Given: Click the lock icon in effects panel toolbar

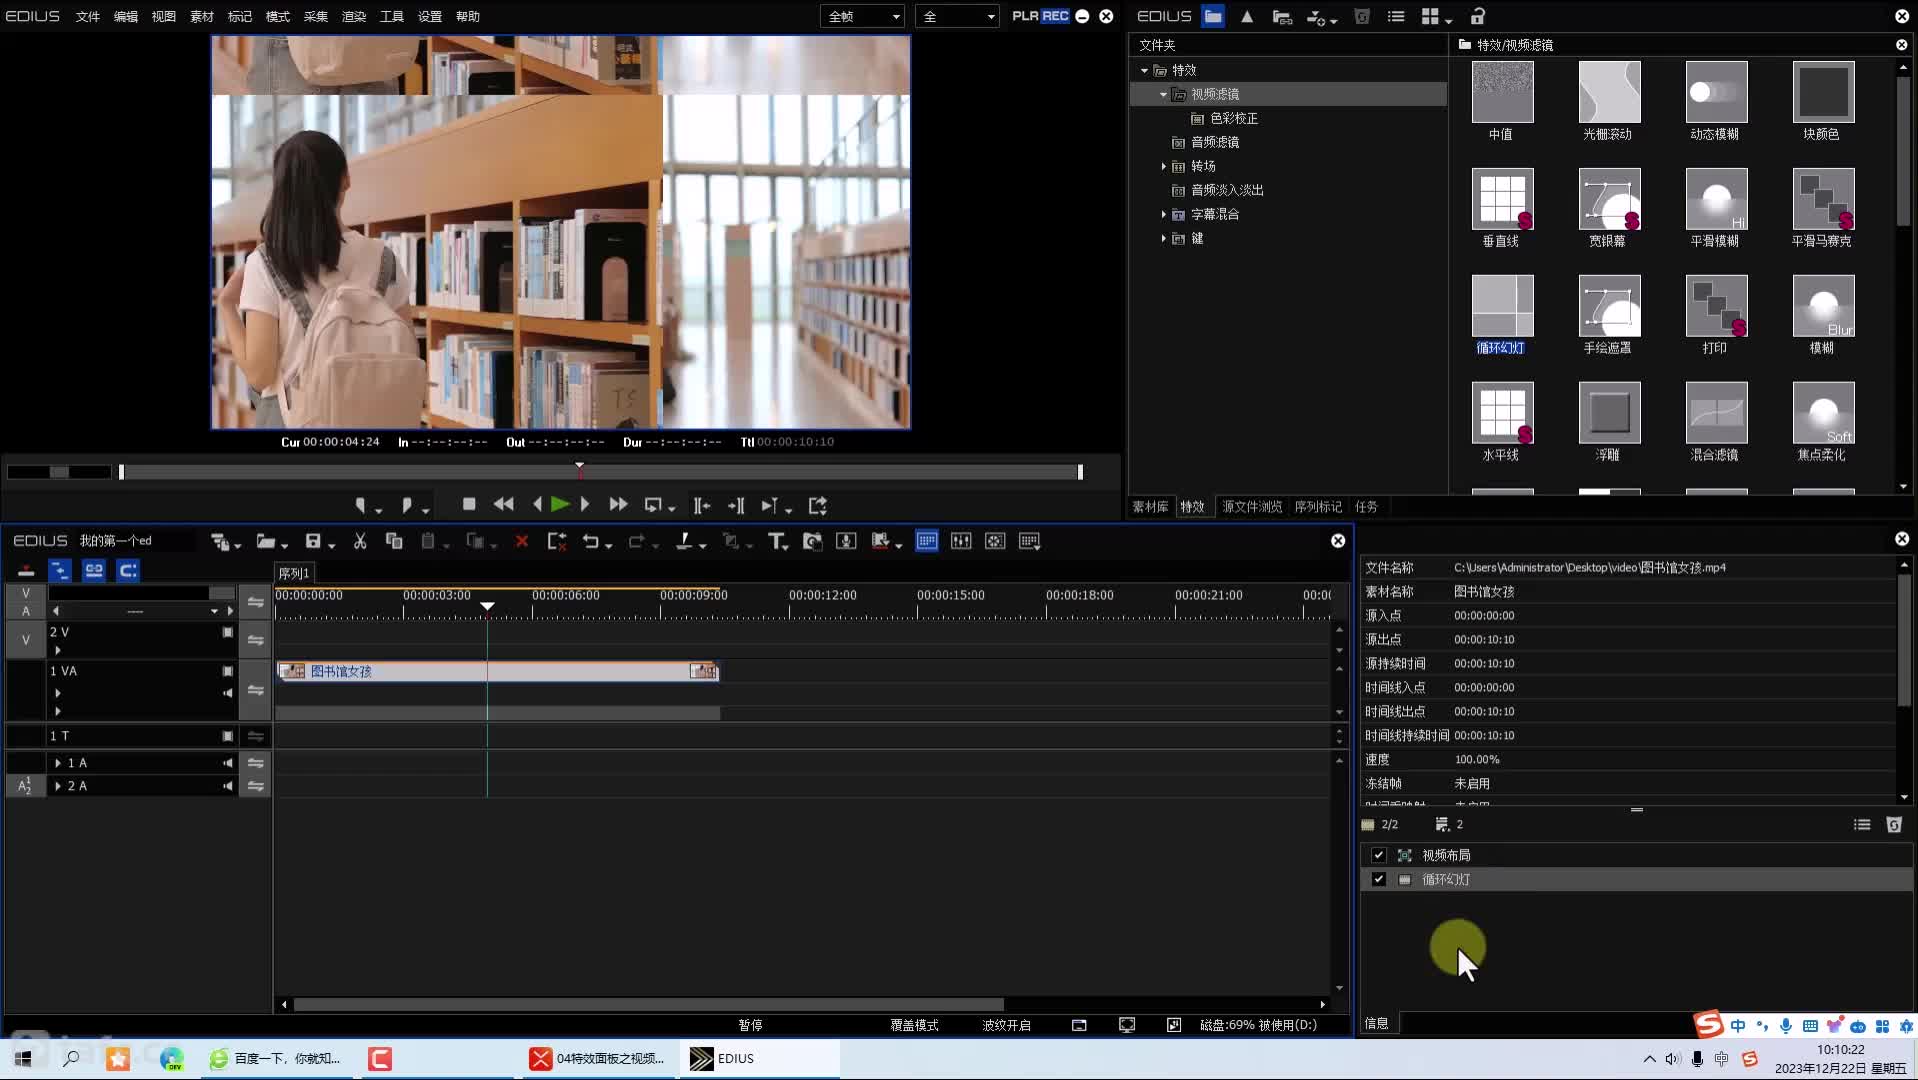Looking at the screenshot, I should [x=1478, y=16].
